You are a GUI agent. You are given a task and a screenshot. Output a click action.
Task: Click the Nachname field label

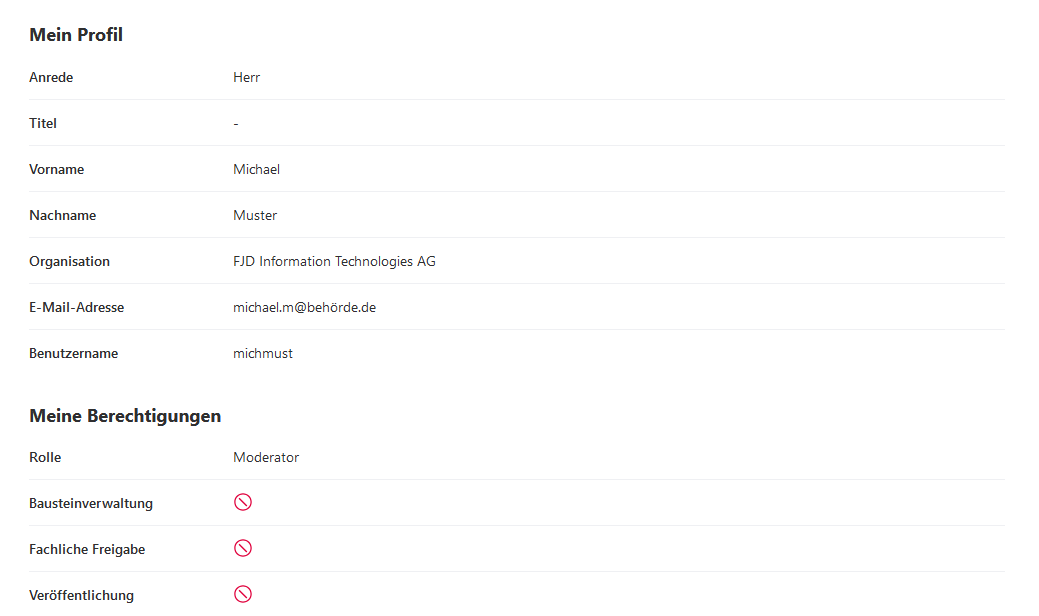[x=63, y=216]
